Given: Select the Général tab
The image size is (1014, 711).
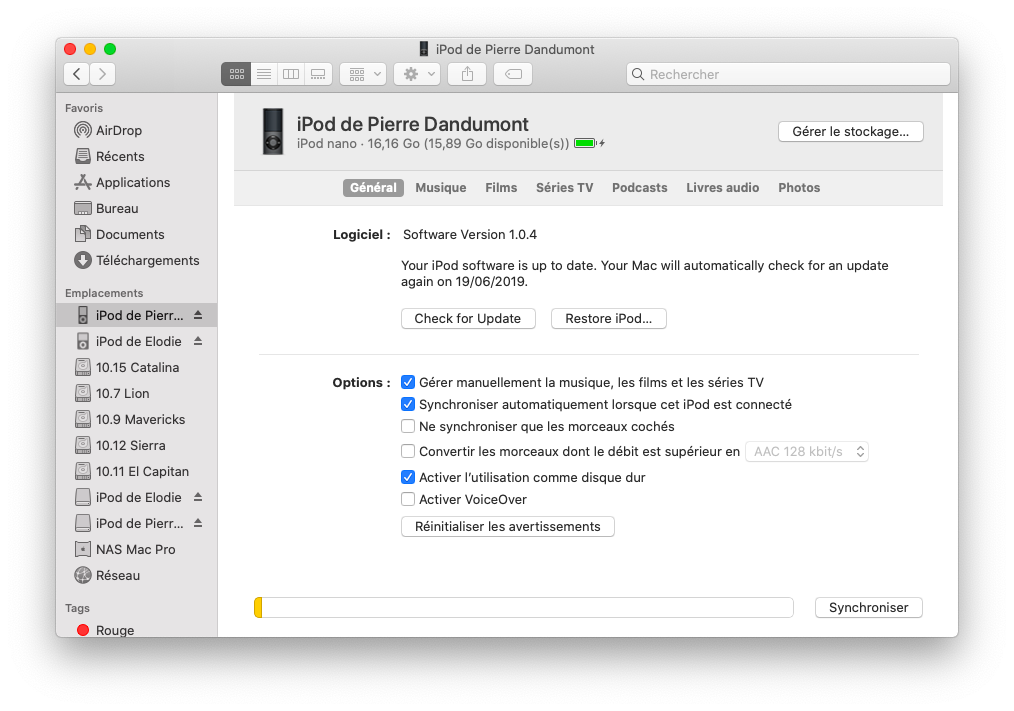Looking at the screenshot, I should coord(373,188).
